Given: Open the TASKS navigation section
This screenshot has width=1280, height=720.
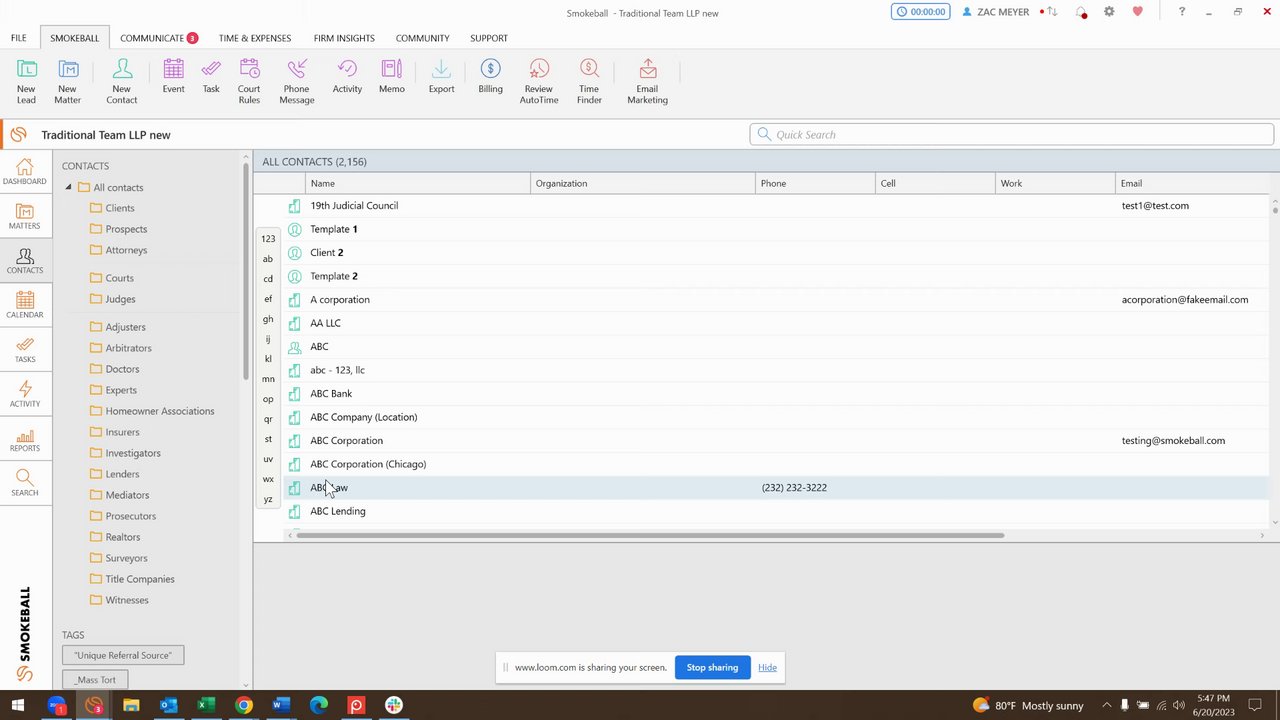Looking at the screenshot, I should point(25,349).
